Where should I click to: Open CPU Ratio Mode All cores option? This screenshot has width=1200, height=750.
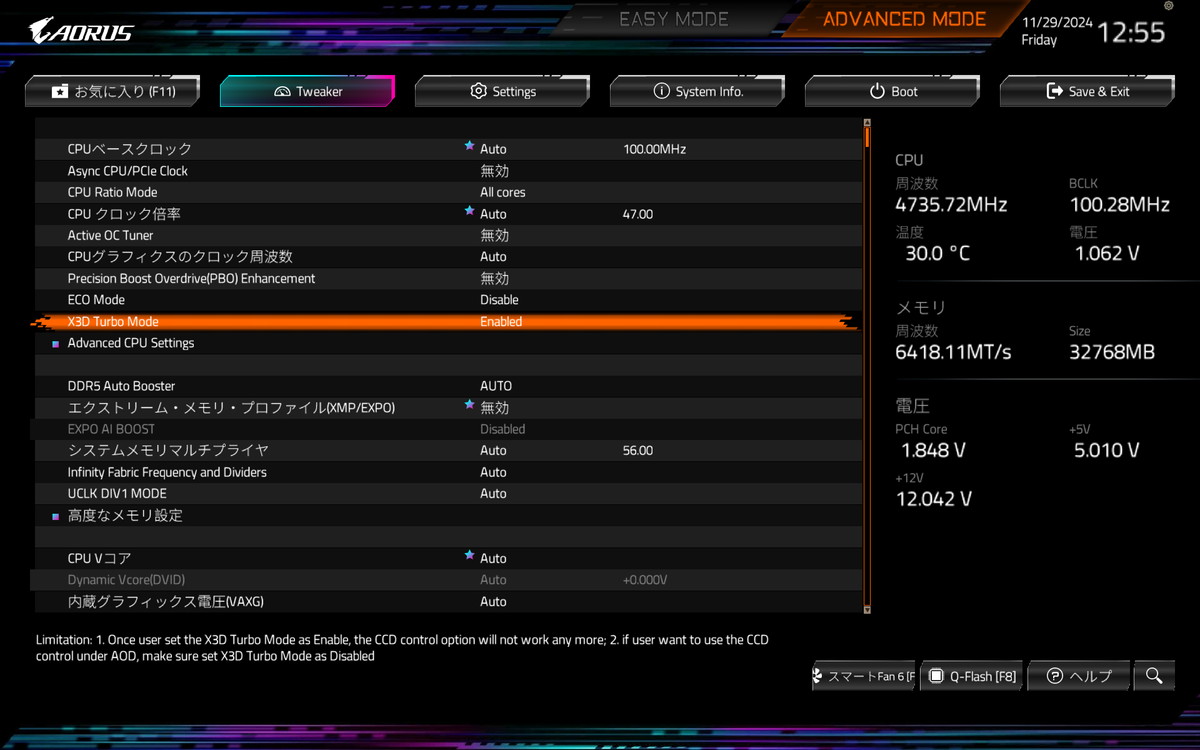pos(503,192)
